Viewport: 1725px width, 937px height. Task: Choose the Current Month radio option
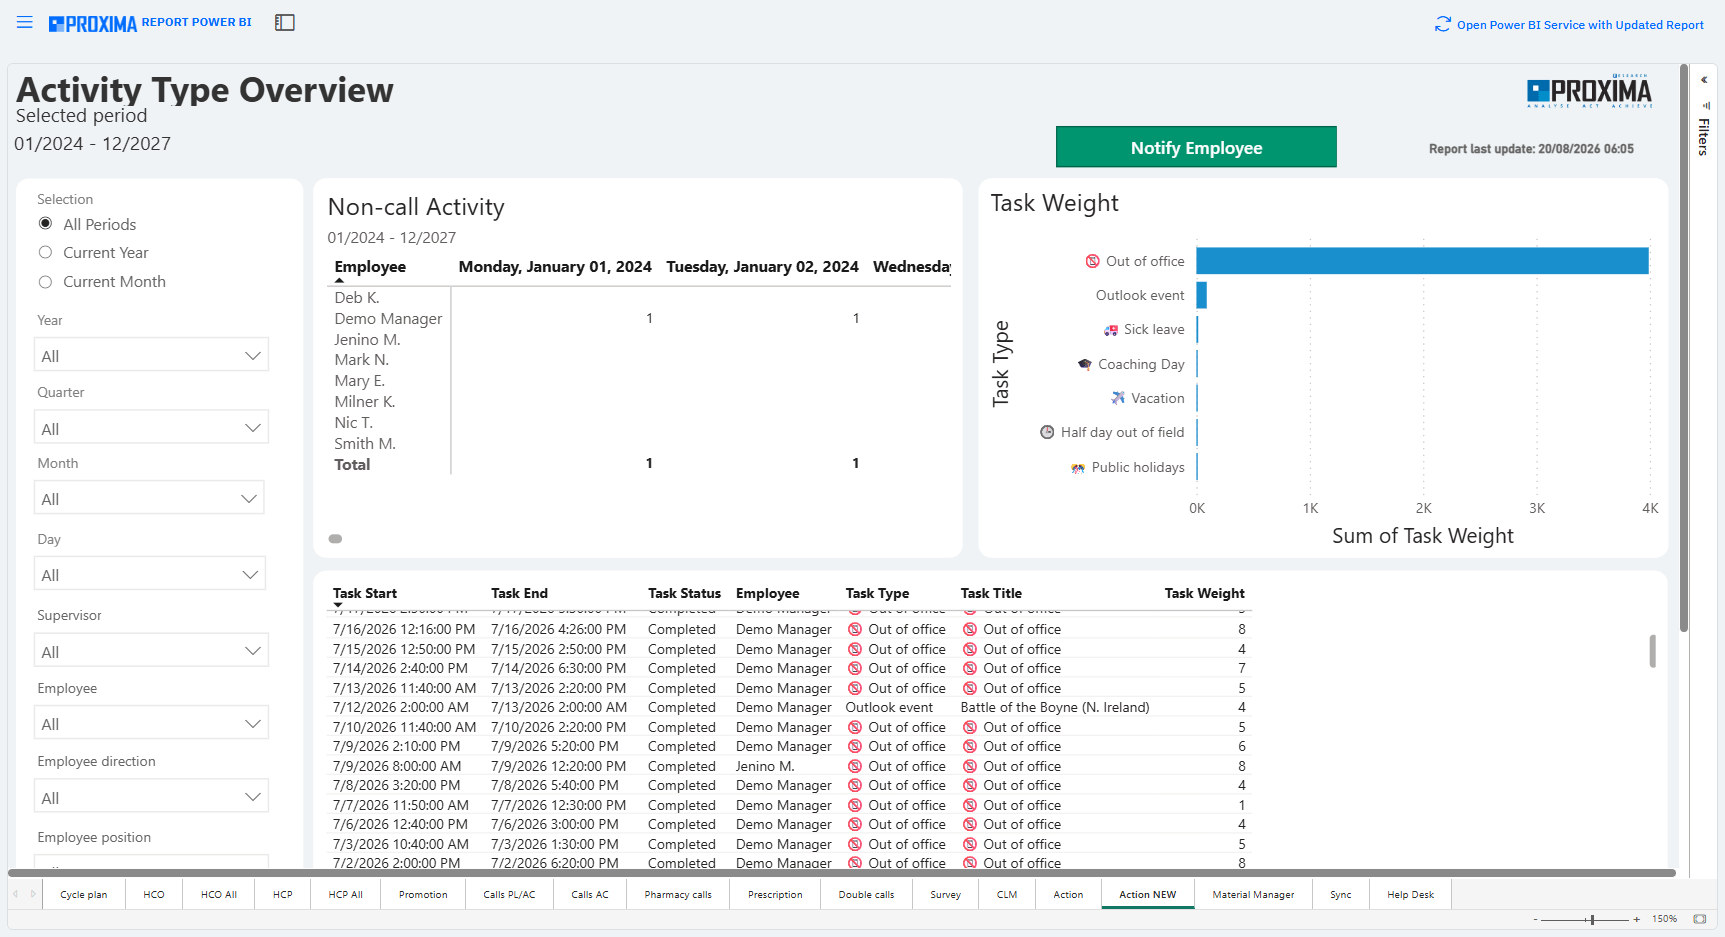coord(45,282)
